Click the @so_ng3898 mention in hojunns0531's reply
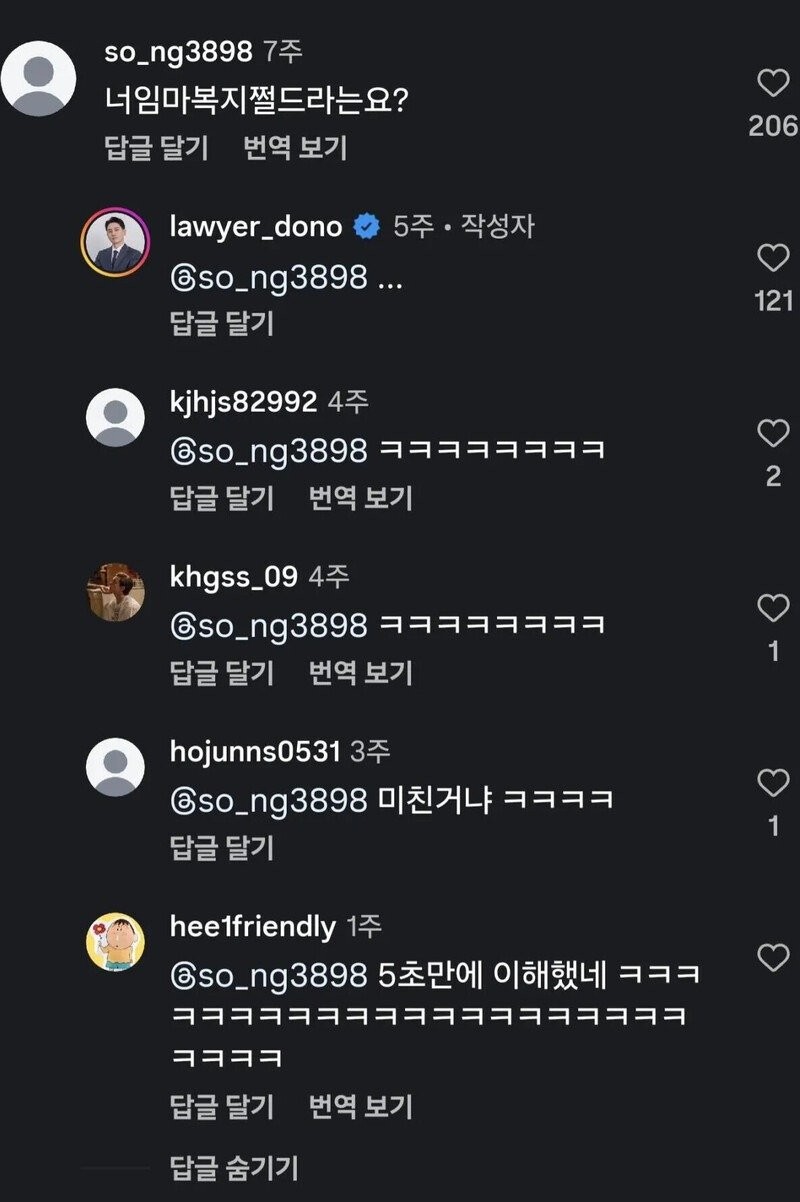Viewport: 800px width, 1202px height. 269,800
